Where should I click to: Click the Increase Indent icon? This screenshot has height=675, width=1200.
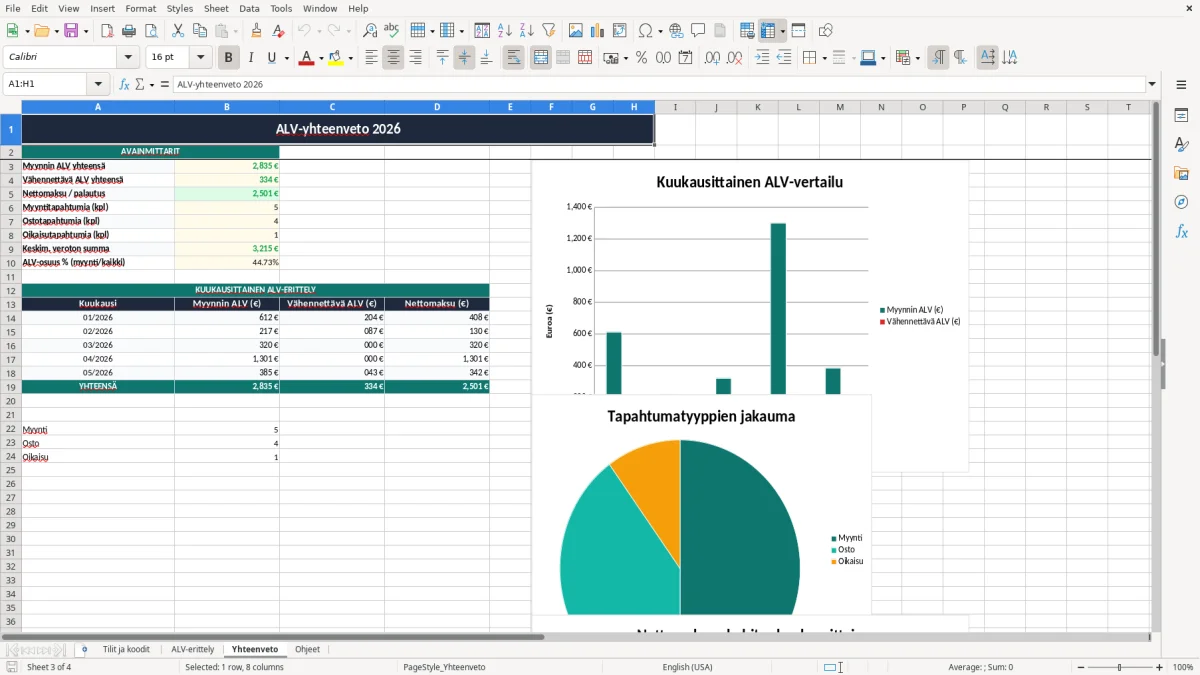coord(762,58)
